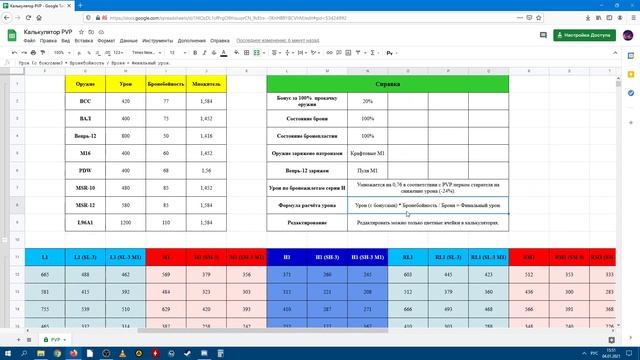The width and height of the screenshot is (640, 360).
Task: Open the Данные menu
Action: click(x=129, y=41)
